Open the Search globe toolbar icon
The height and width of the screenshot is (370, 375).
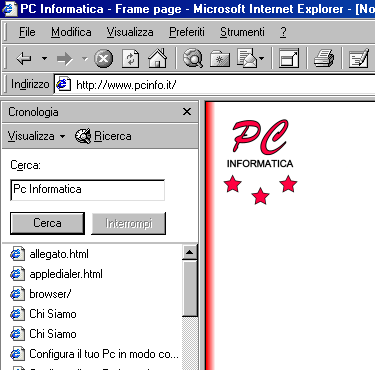pos(193,58)
